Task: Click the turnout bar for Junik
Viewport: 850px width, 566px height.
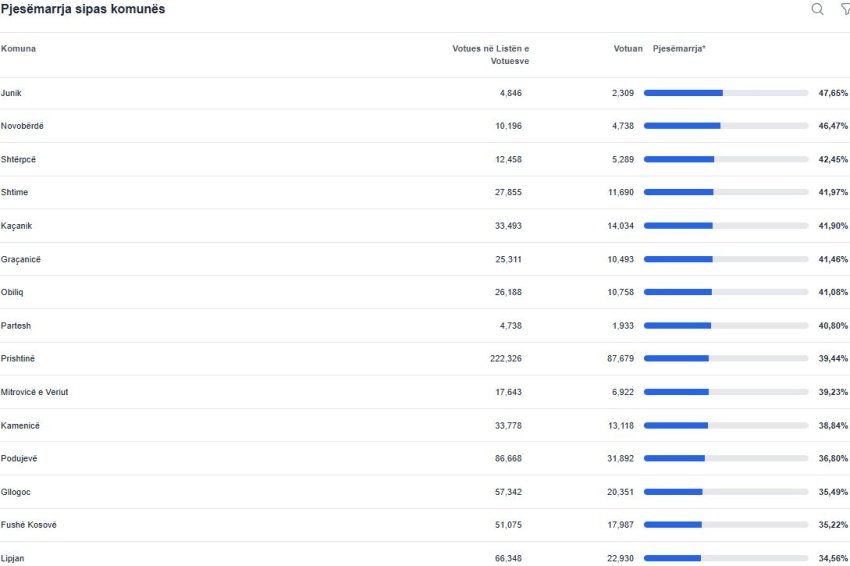Action: [726, 93]
